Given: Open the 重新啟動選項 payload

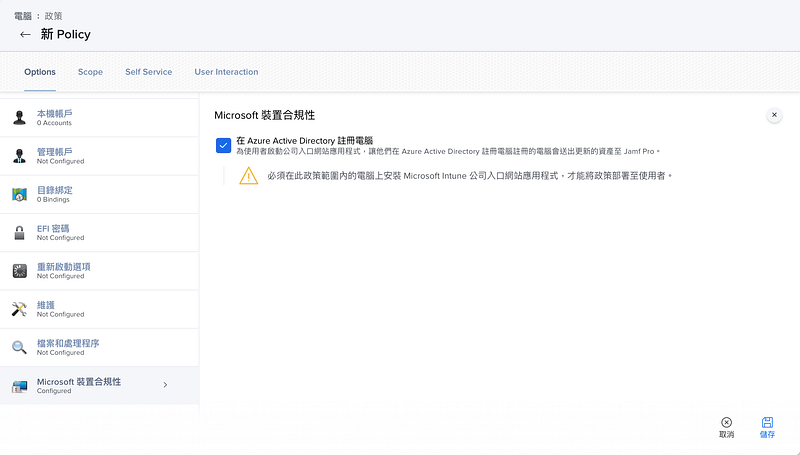Looking at the screenshot, I should 99,271.
